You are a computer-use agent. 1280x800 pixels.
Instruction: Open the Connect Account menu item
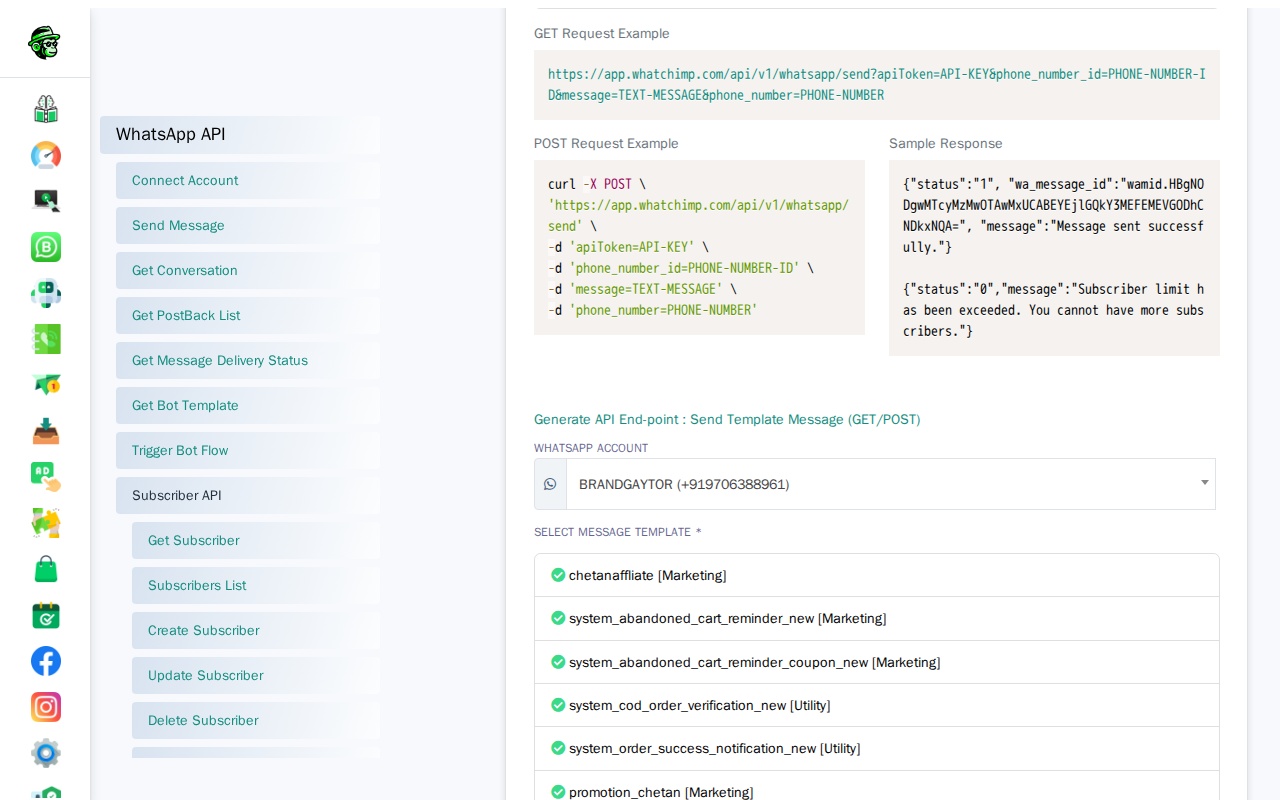[x=248, y=181]
